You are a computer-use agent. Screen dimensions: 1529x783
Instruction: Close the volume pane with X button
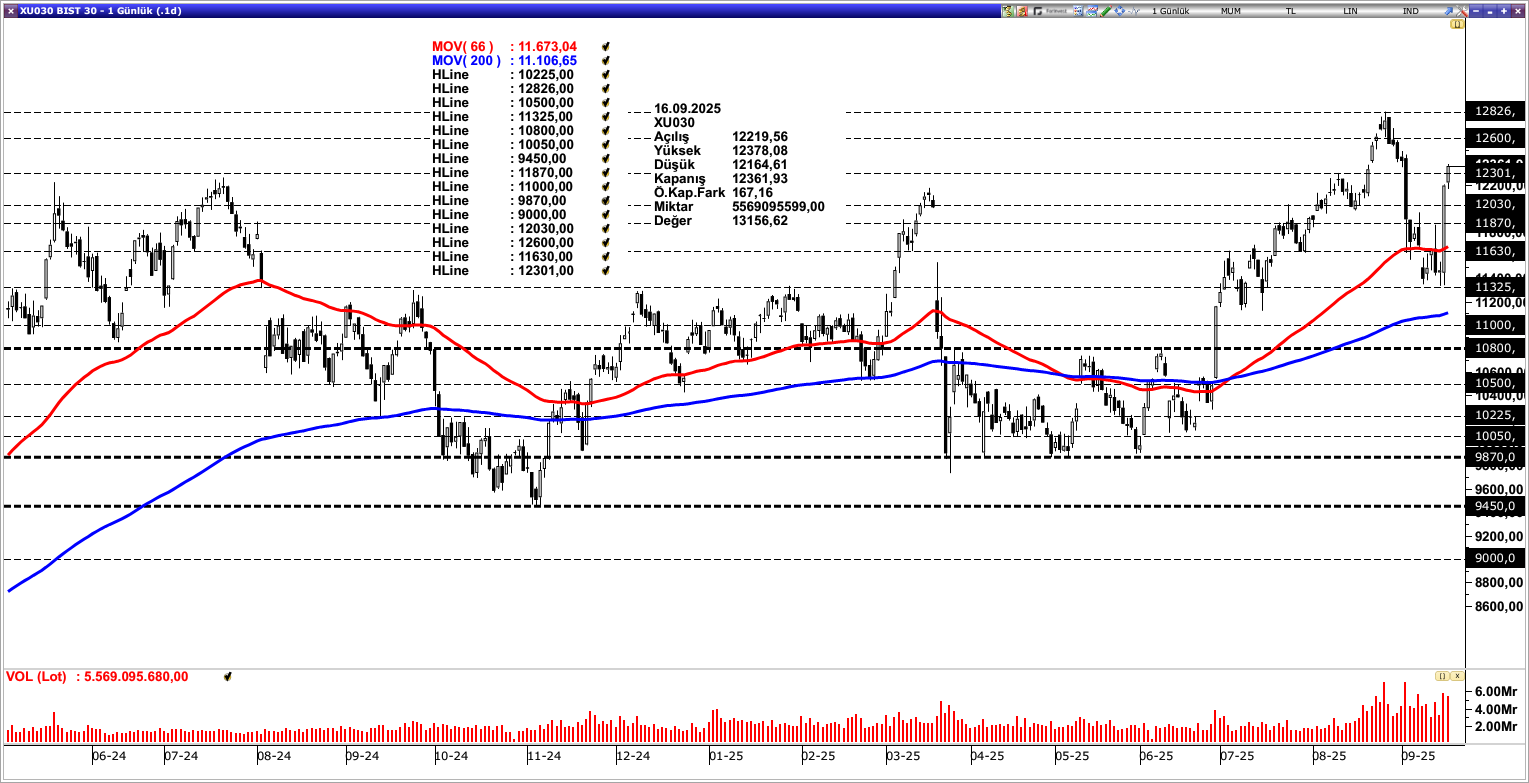[x=1457, y=676]
